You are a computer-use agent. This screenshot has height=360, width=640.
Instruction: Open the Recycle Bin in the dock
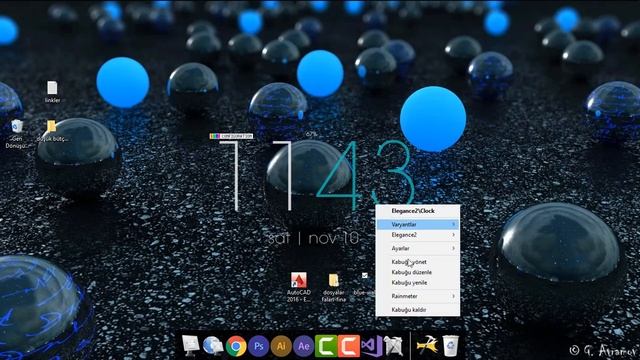450,345
